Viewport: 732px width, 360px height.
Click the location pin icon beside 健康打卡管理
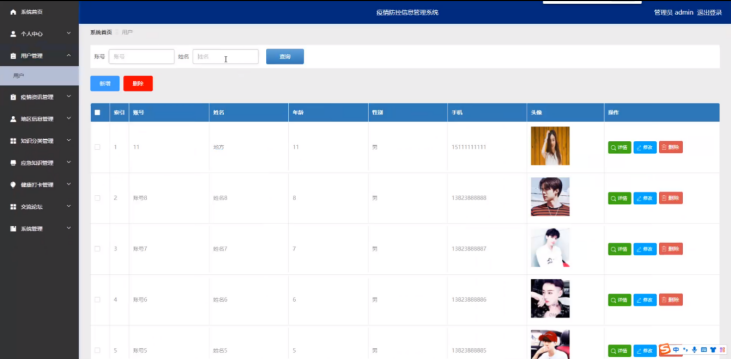13,185
